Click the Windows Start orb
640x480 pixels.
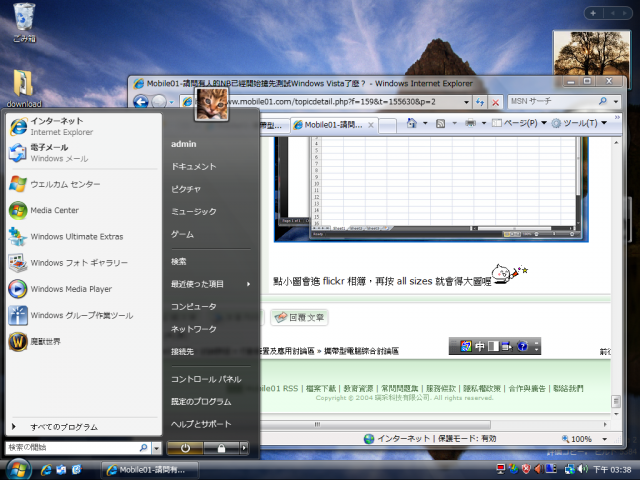tap(18, 469)
